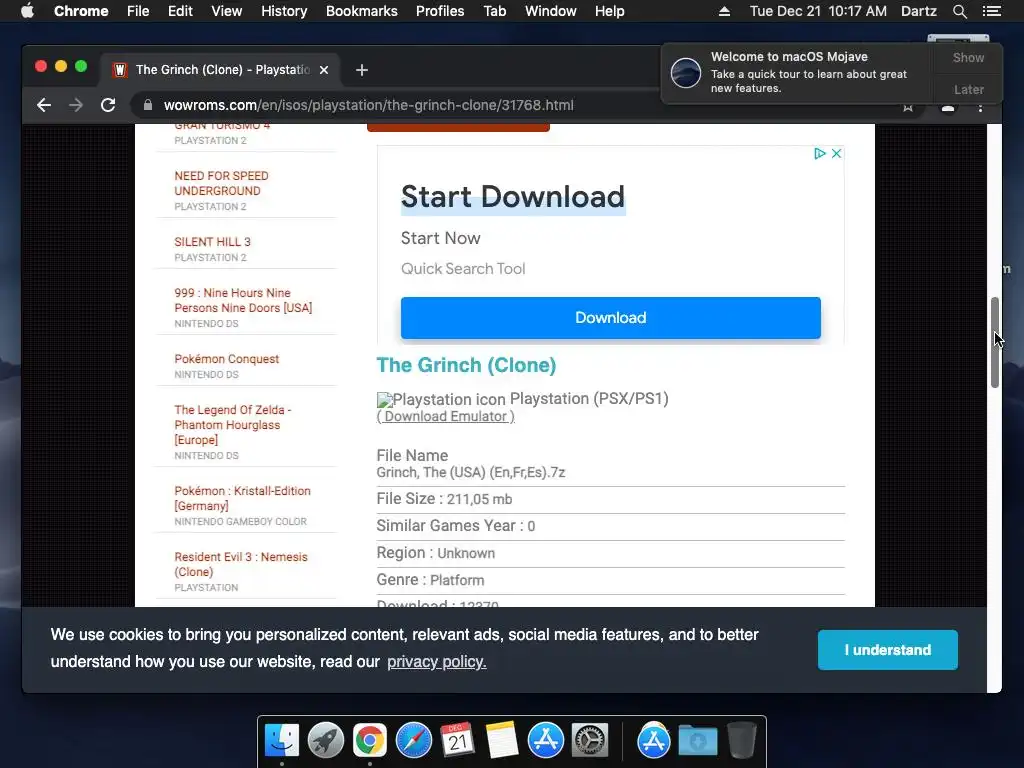Open the Edit menu

click(180, 11)
